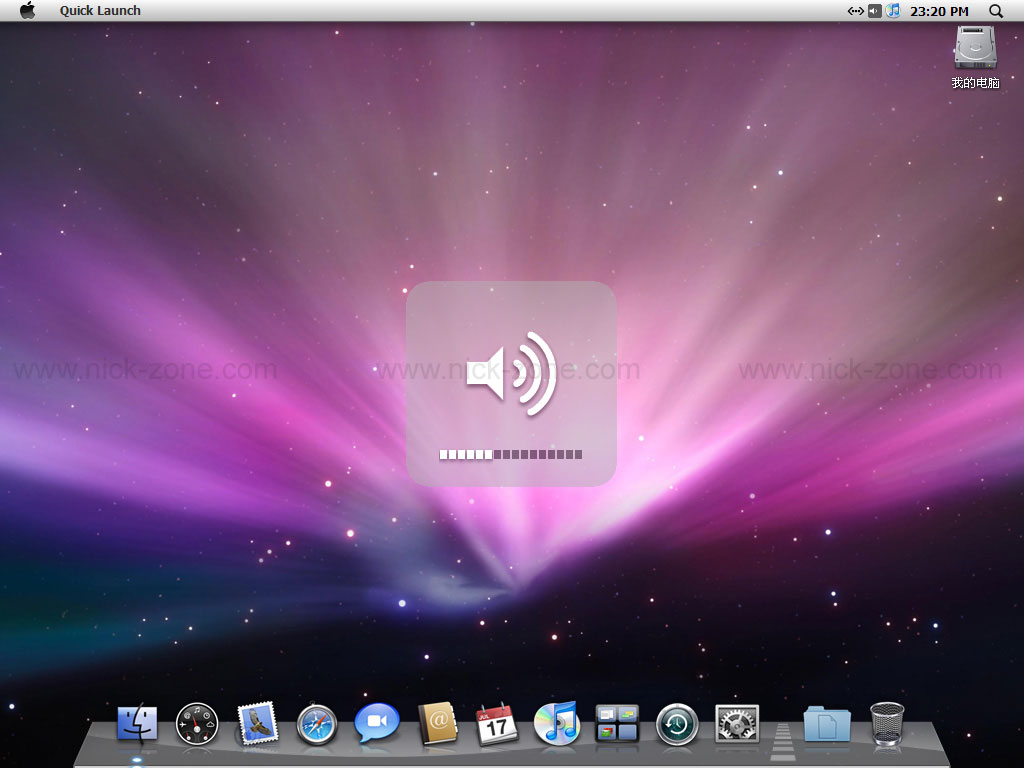
Task: Open the Trash in the dock
Action: pyautogui.click(x=888, y=724)
